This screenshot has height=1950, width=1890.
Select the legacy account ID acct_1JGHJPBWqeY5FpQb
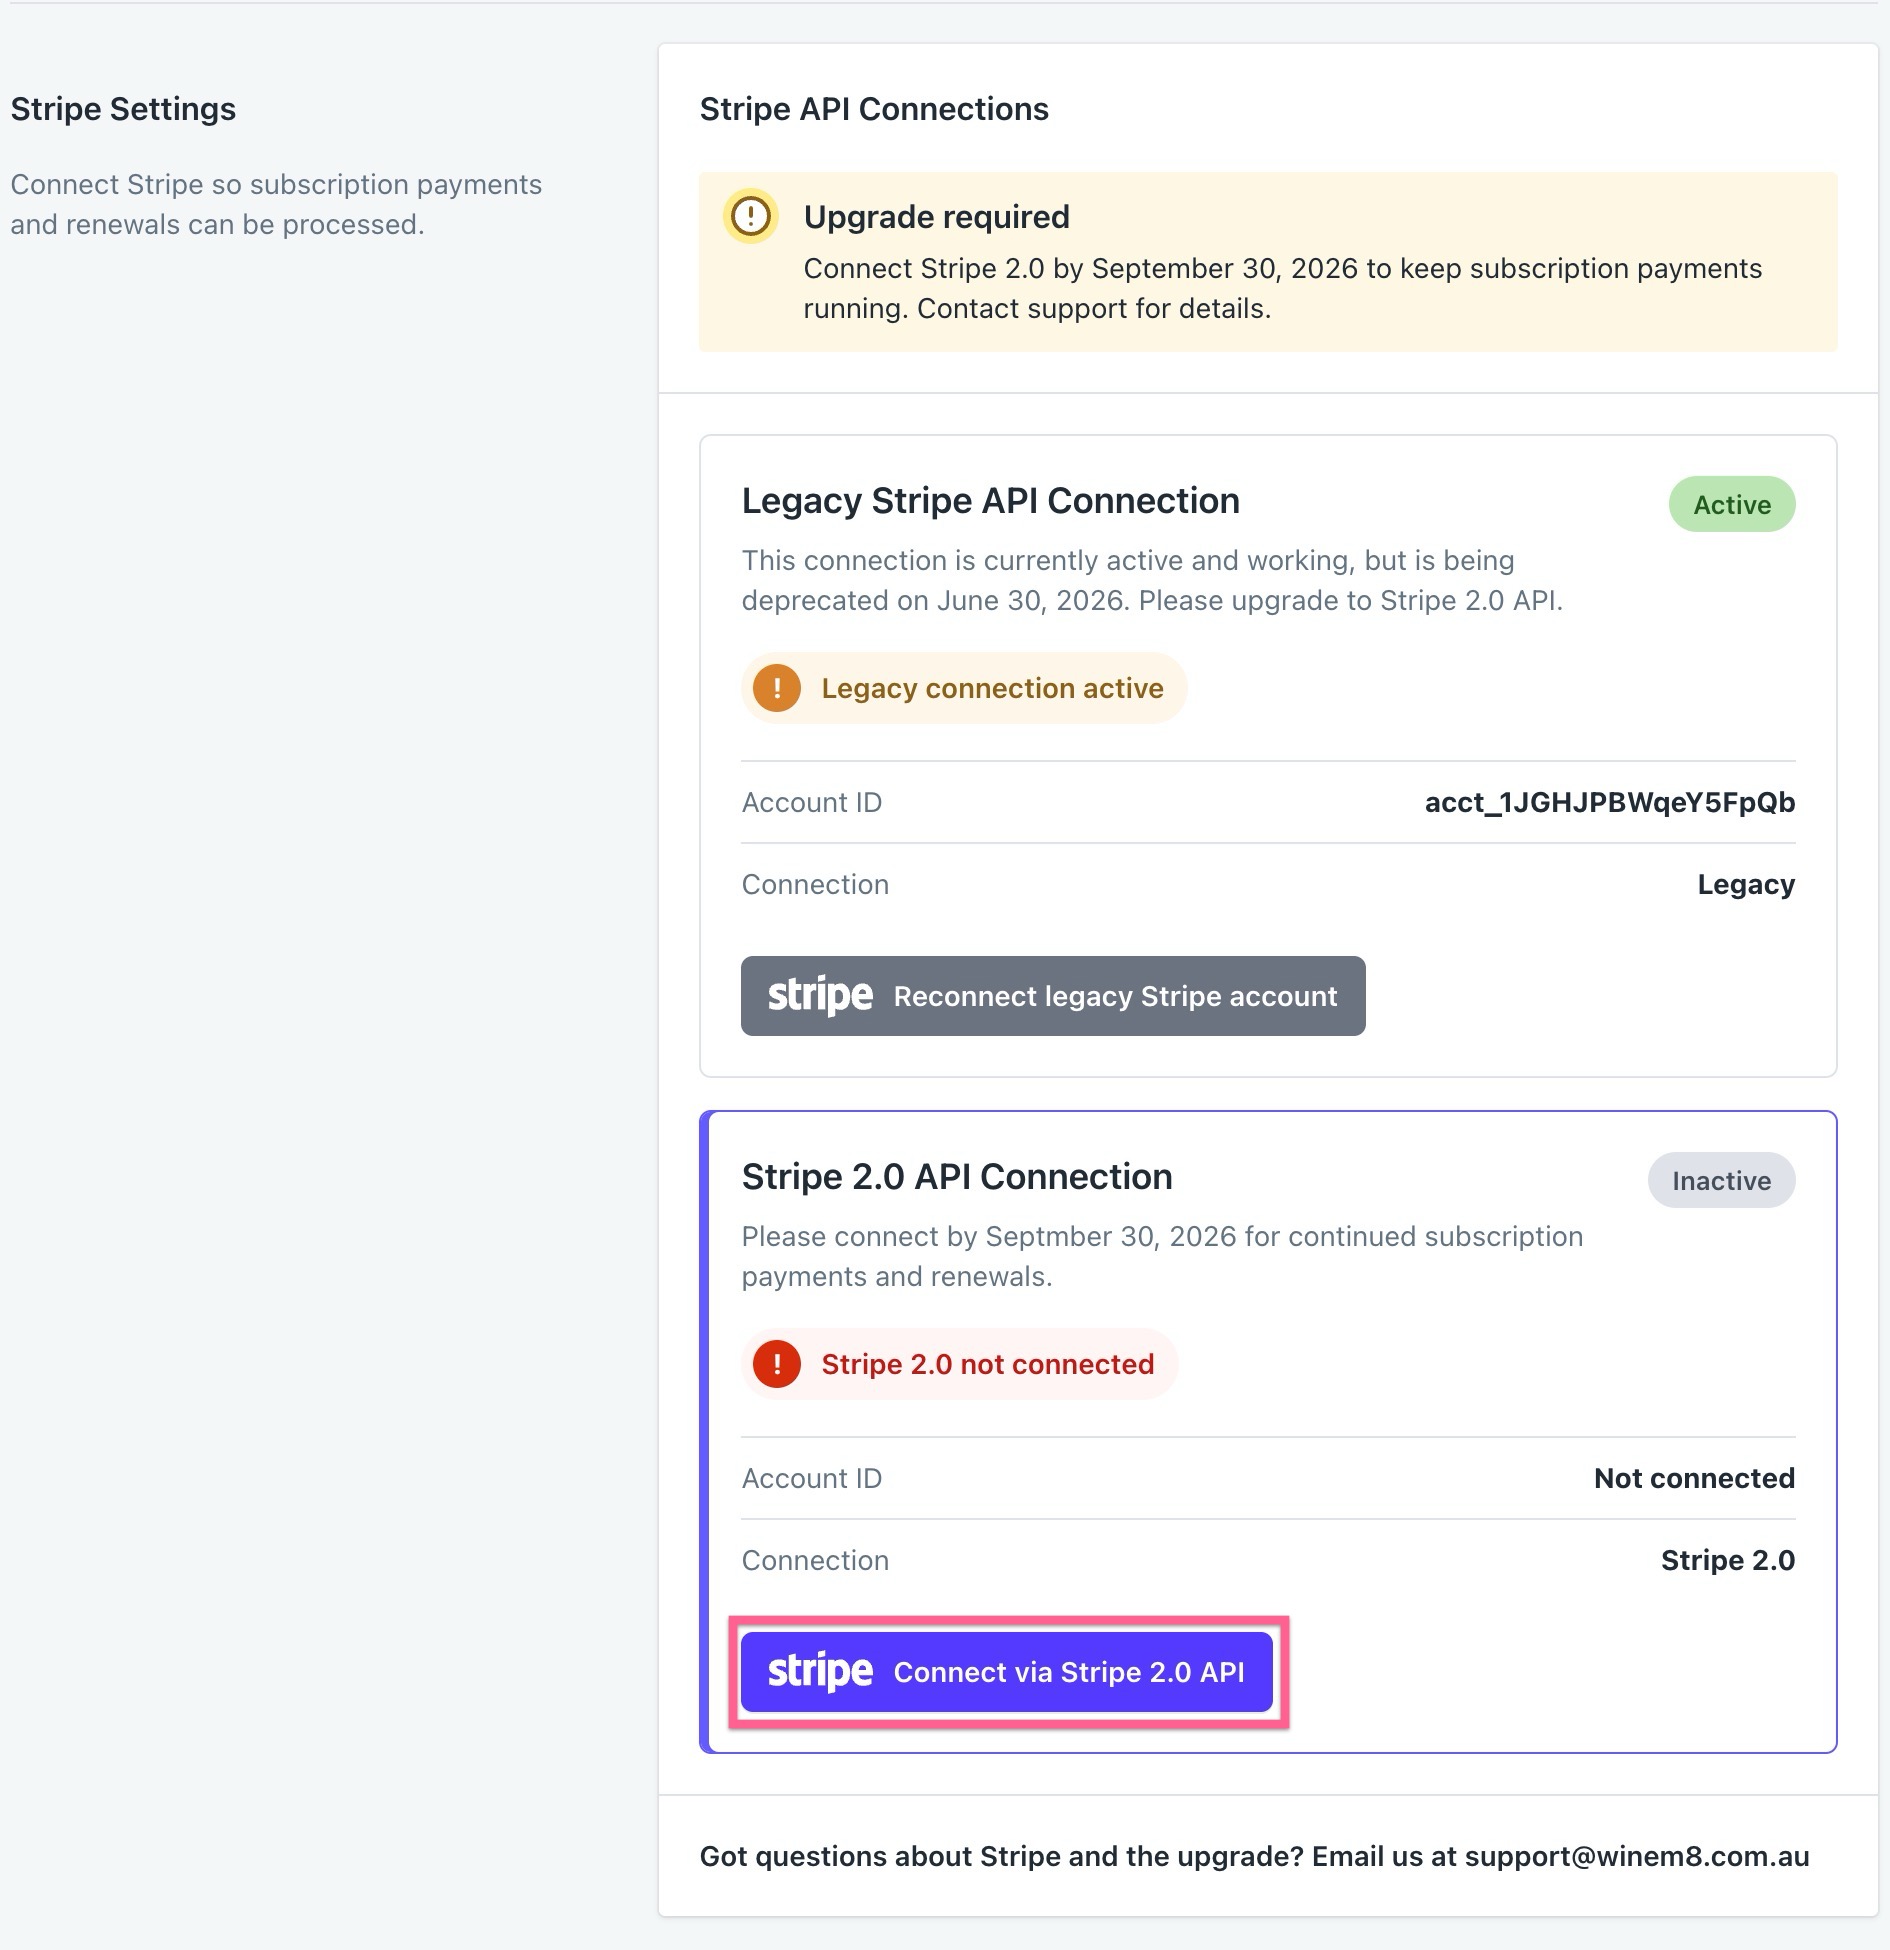[1610, 802]
